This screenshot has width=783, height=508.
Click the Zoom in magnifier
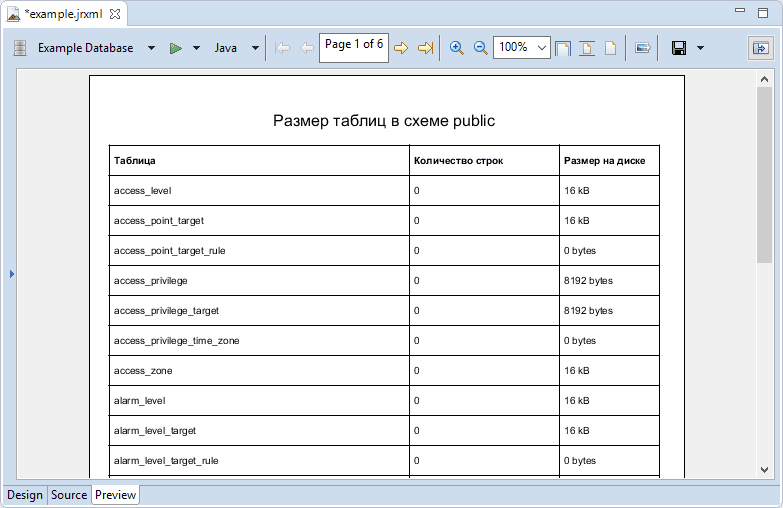coord(456,48)
